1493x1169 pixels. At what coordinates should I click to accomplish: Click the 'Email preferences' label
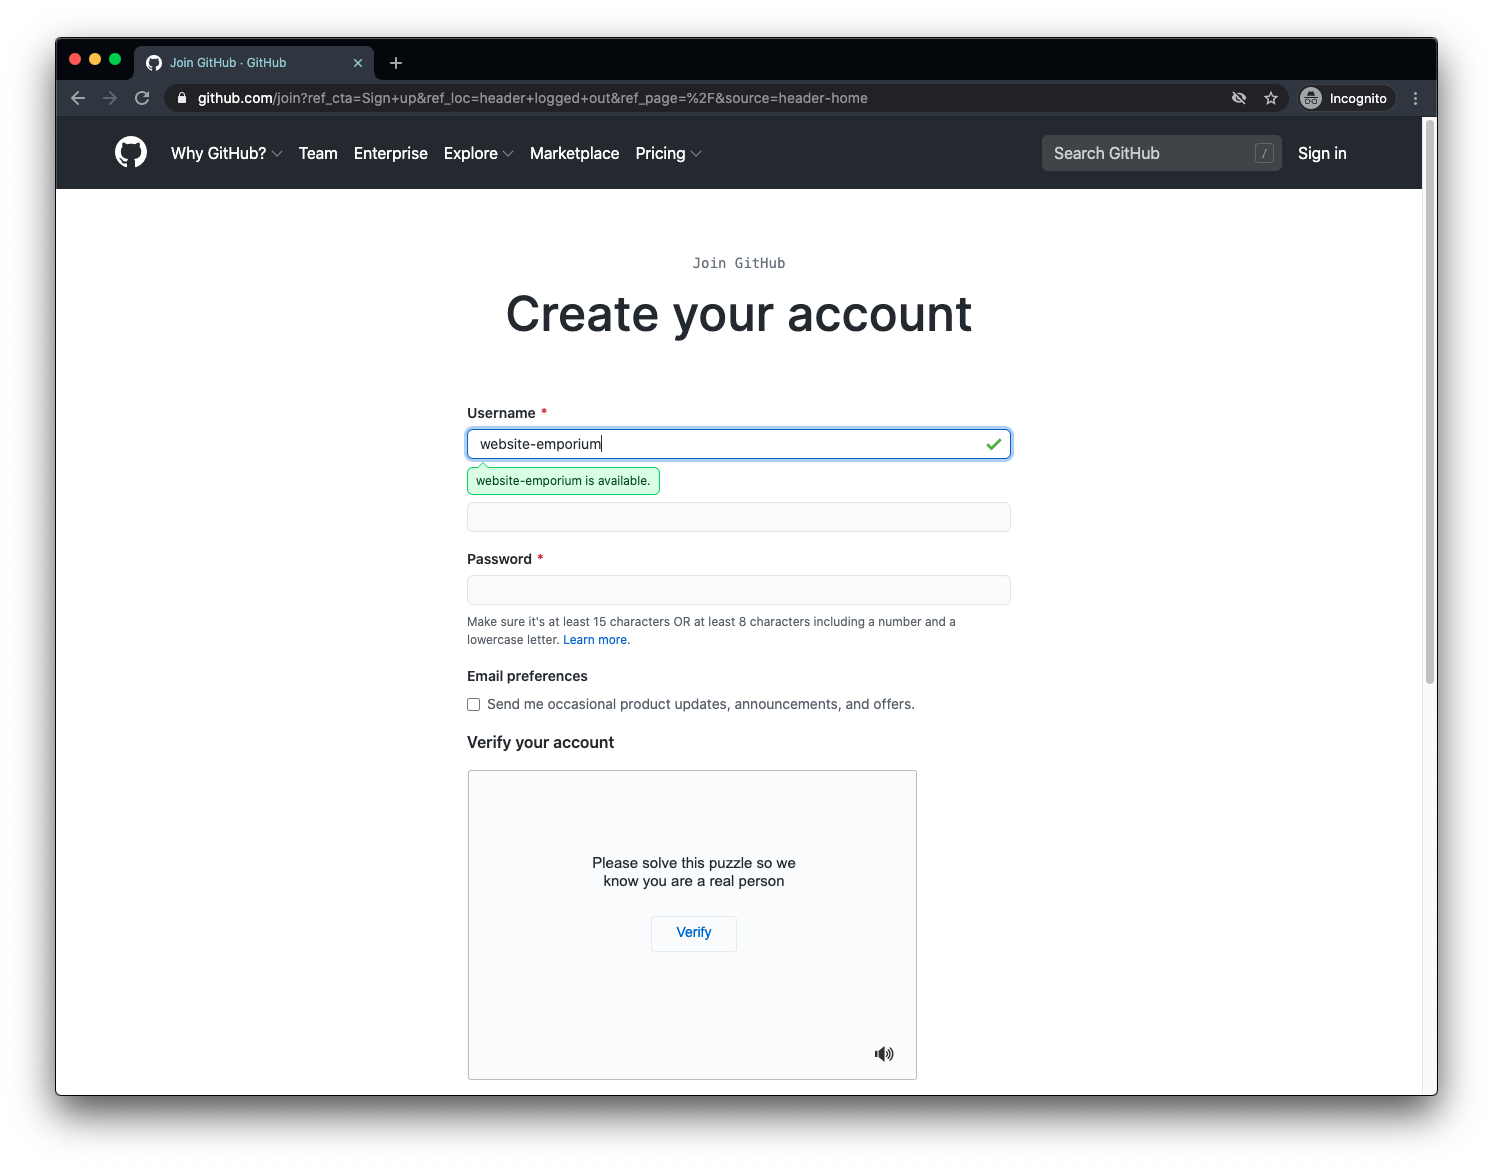pos(527,676)
